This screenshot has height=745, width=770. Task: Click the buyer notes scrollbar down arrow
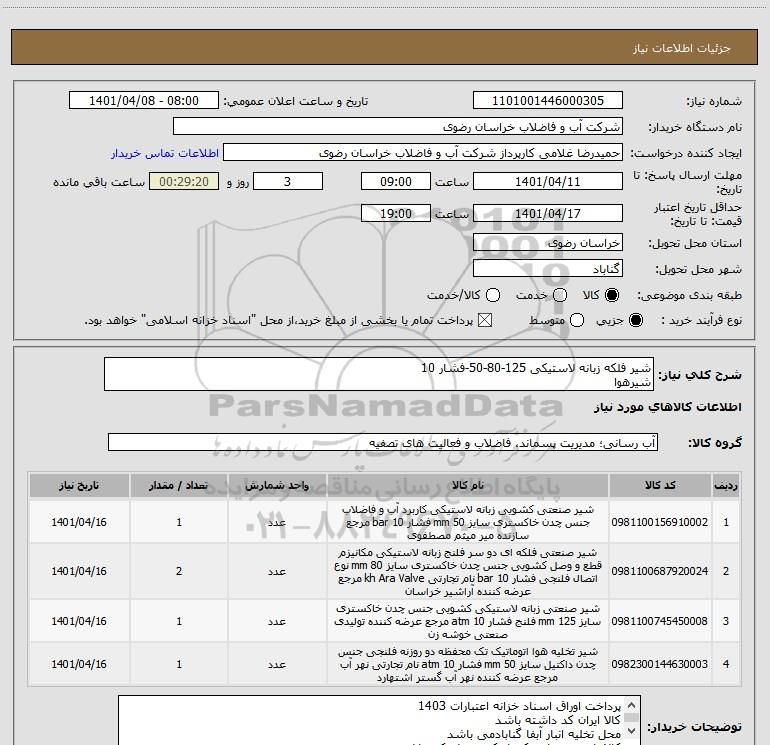632,730
